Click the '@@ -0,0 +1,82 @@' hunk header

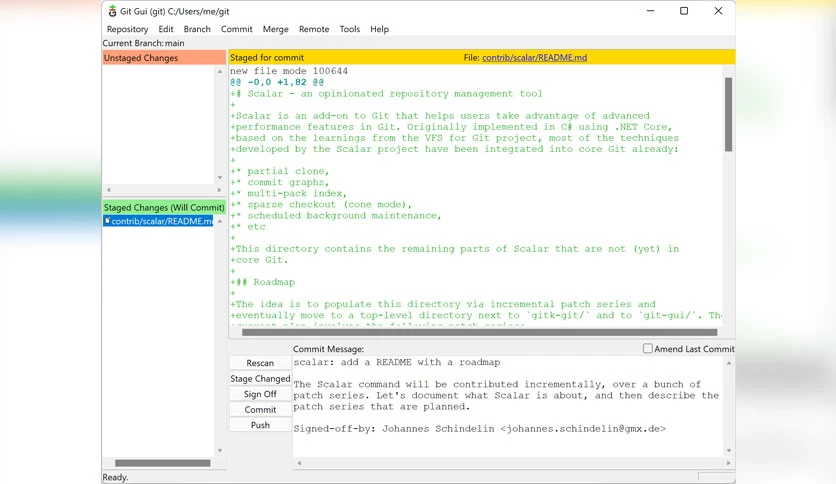(277, 82)
